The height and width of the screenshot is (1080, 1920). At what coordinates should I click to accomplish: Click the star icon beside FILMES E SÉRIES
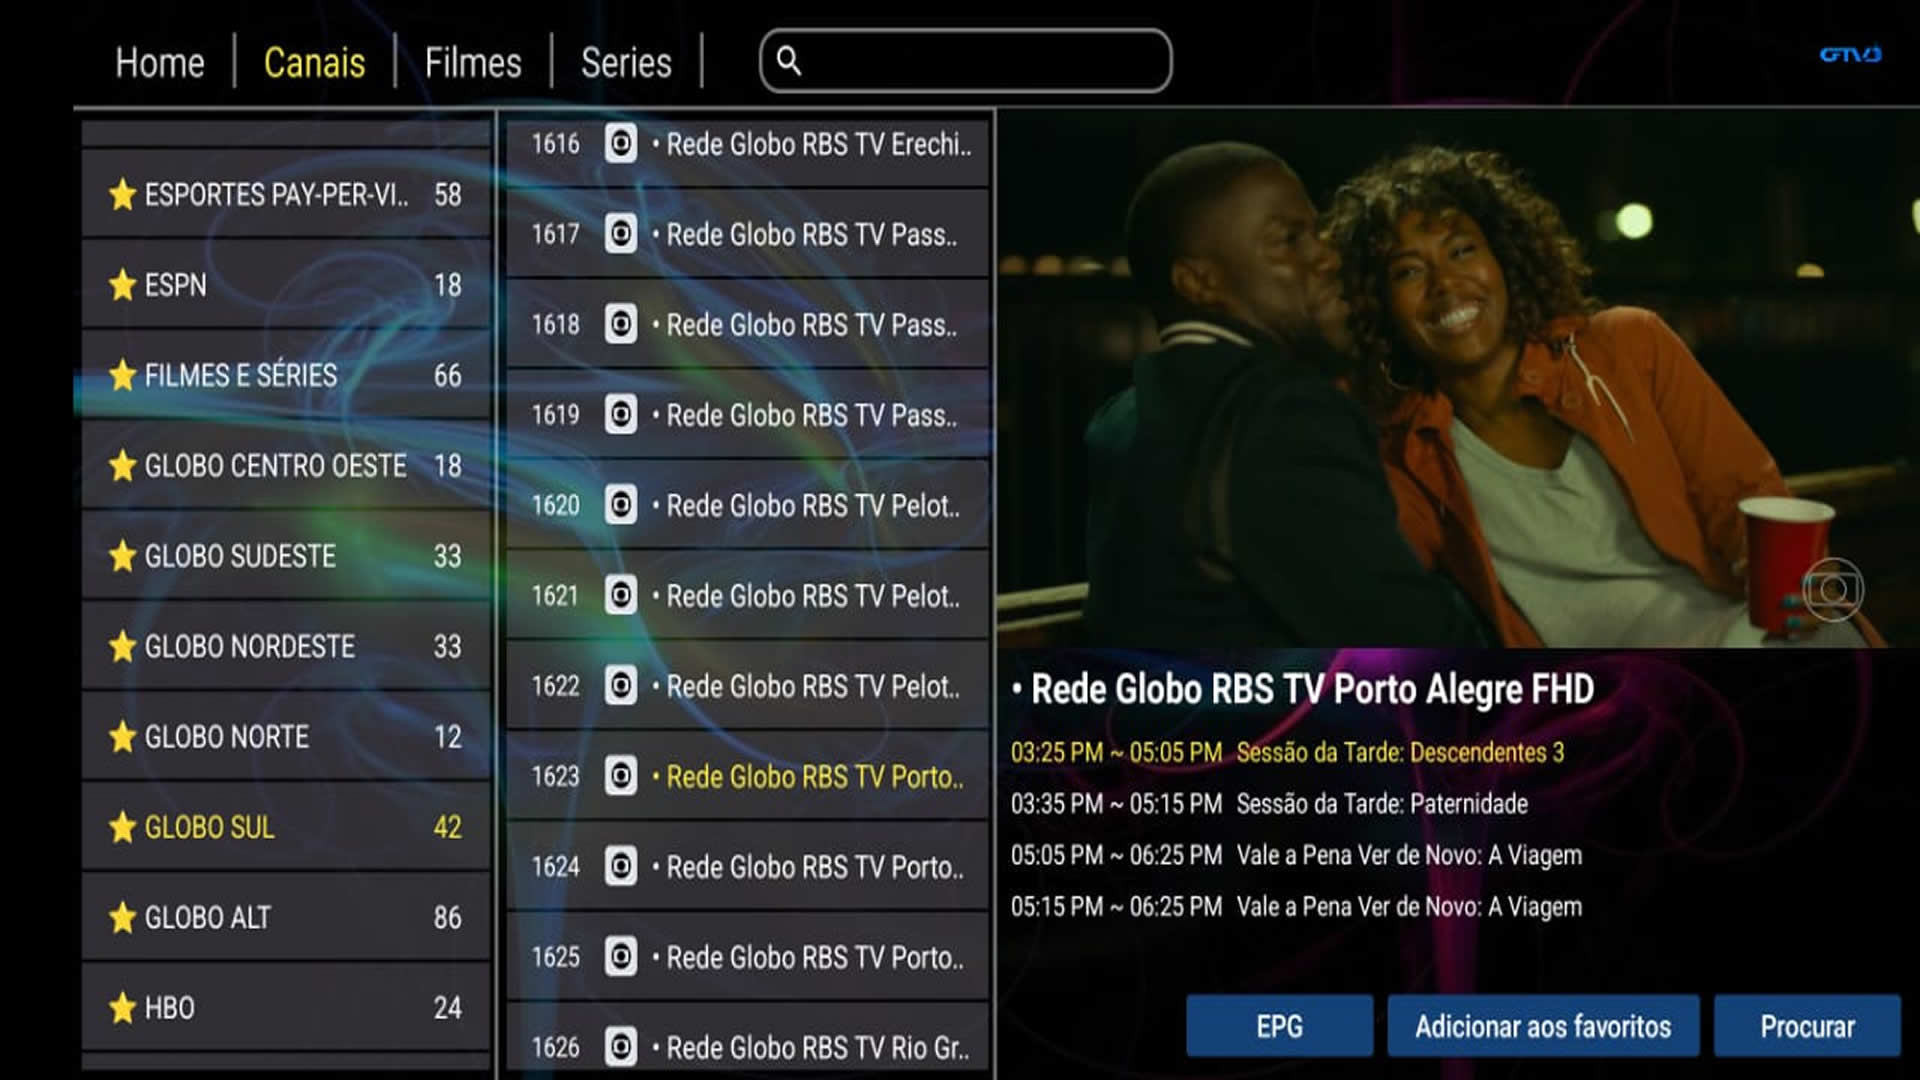coord(122,375)
